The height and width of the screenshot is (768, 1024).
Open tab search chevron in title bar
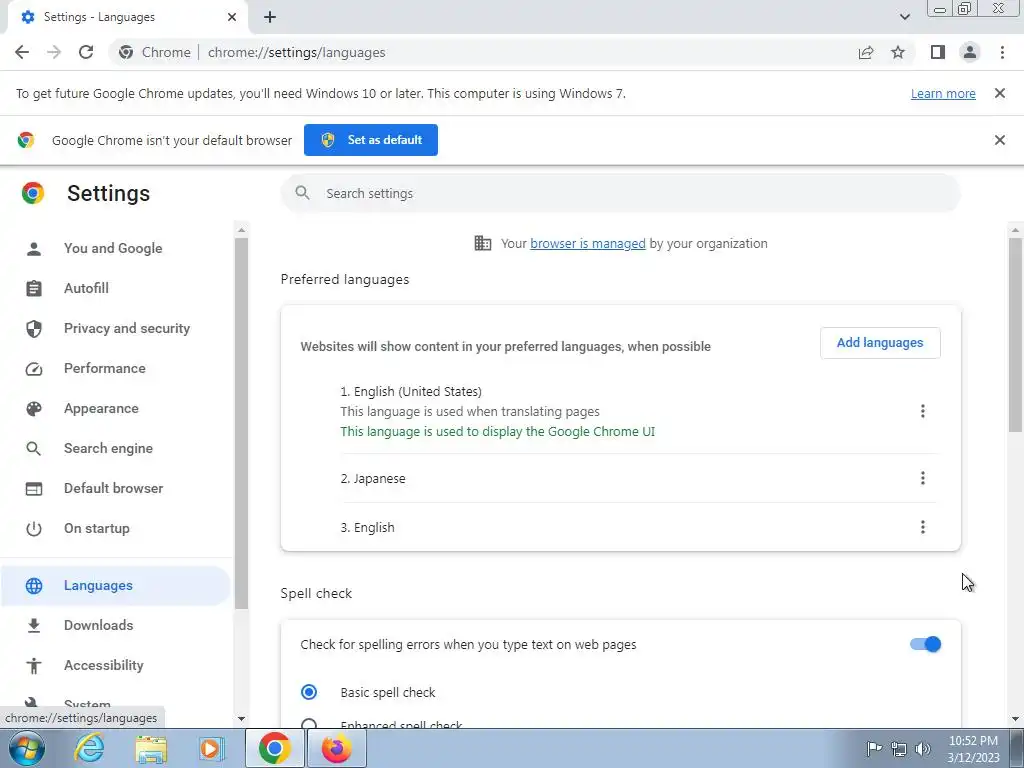[904, 17]
